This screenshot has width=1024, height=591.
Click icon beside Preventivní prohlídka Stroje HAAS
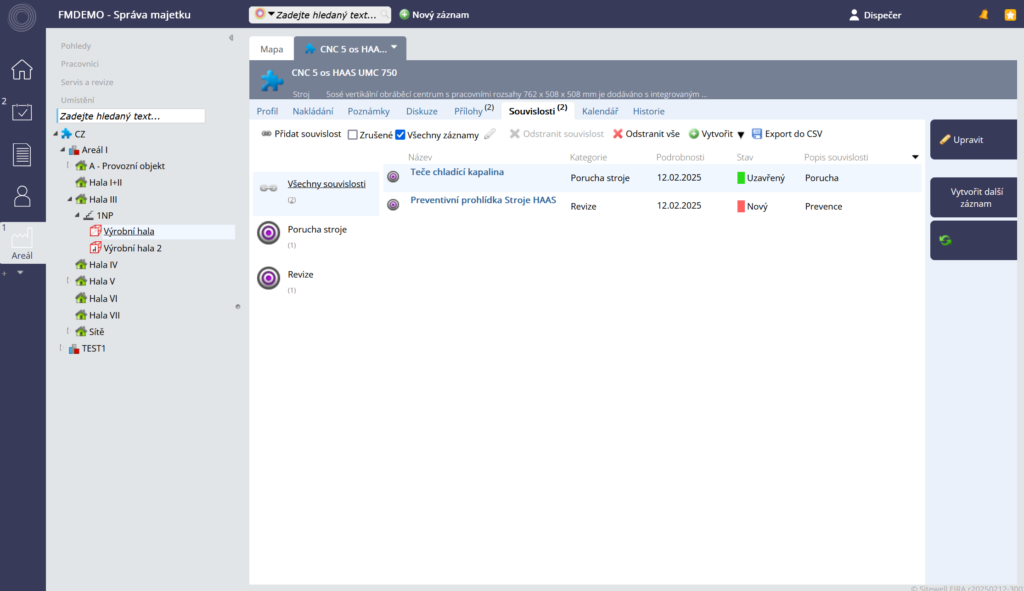393,204
